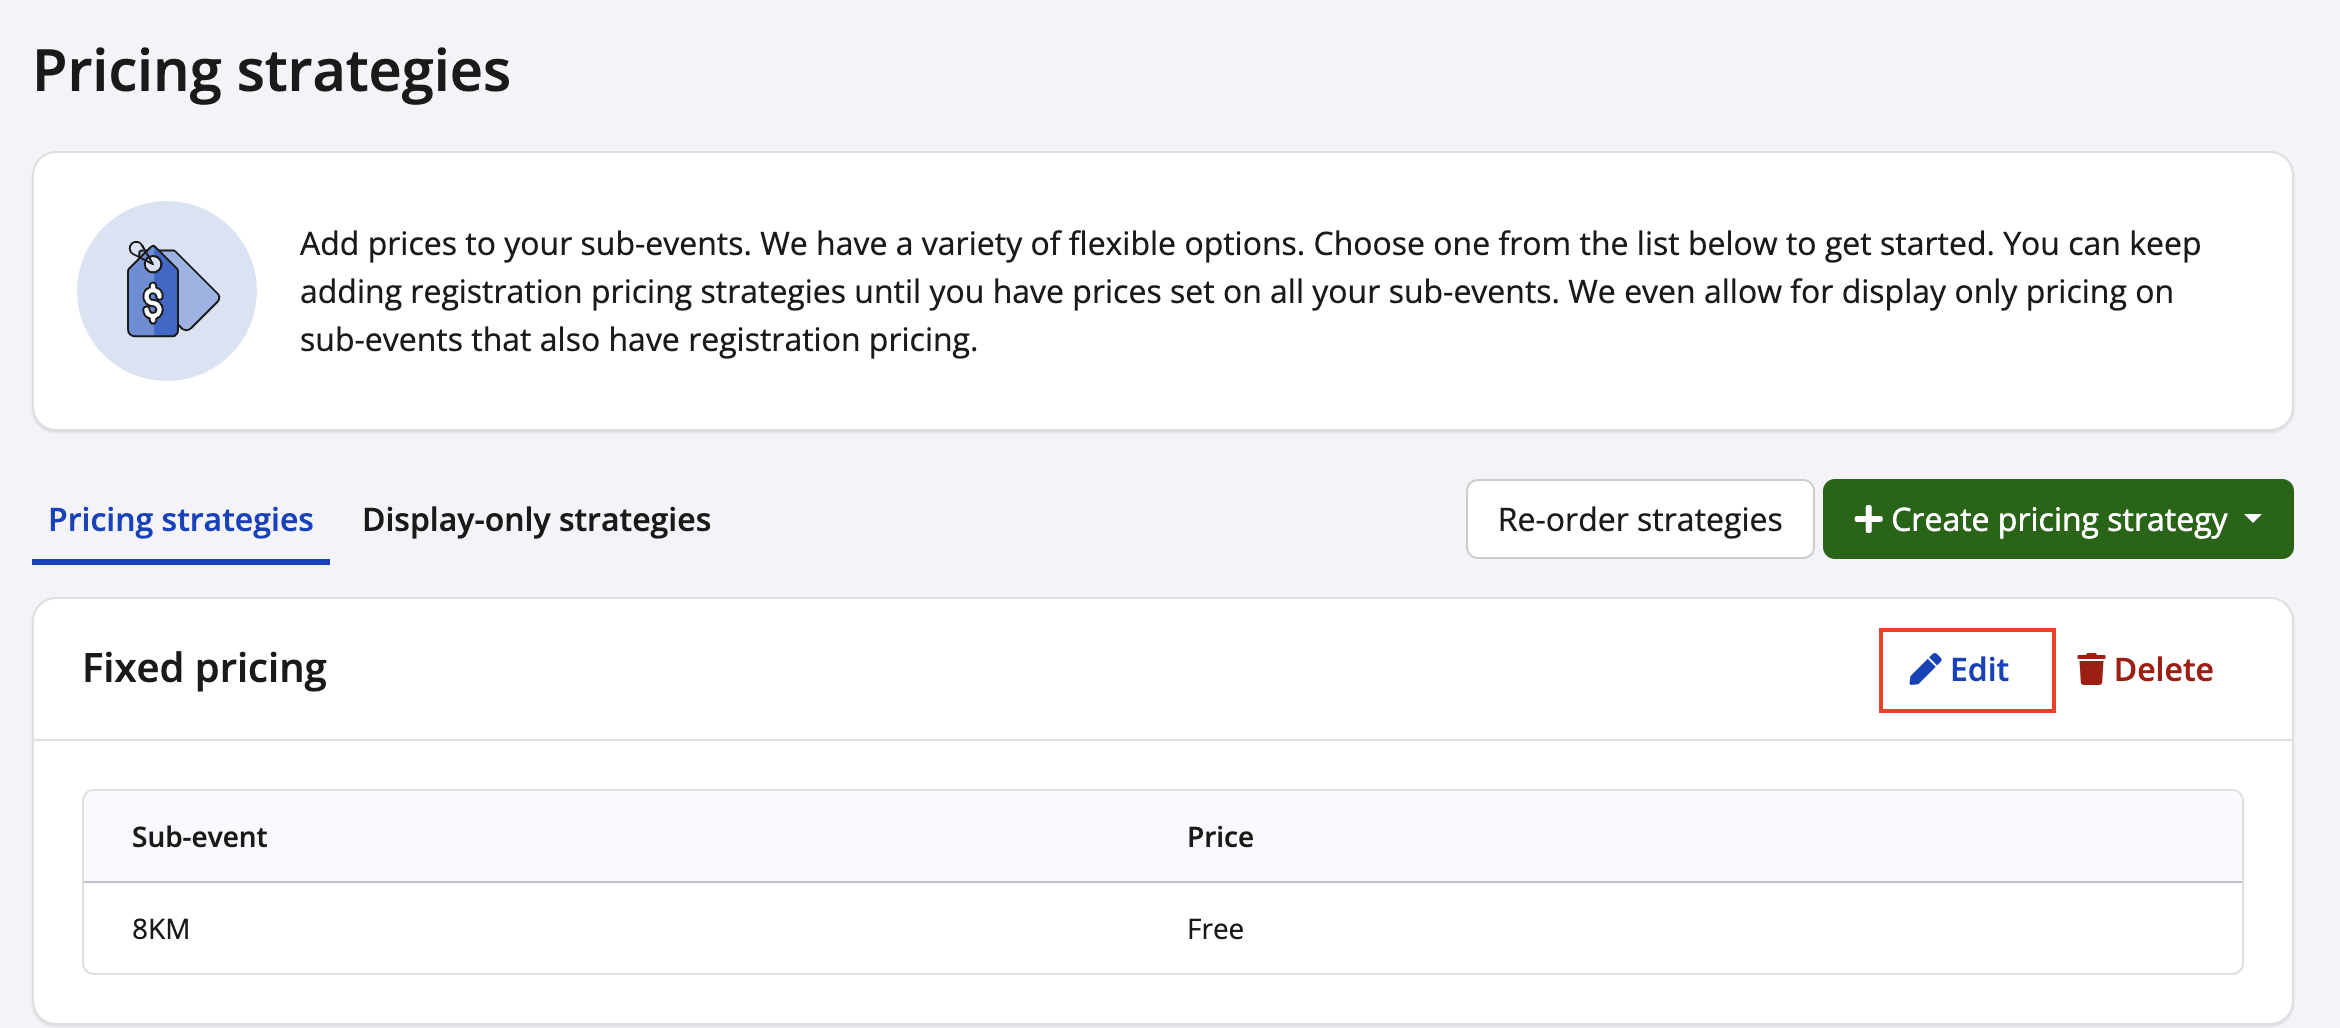Click the plus icon on green button

(1868, 519)
